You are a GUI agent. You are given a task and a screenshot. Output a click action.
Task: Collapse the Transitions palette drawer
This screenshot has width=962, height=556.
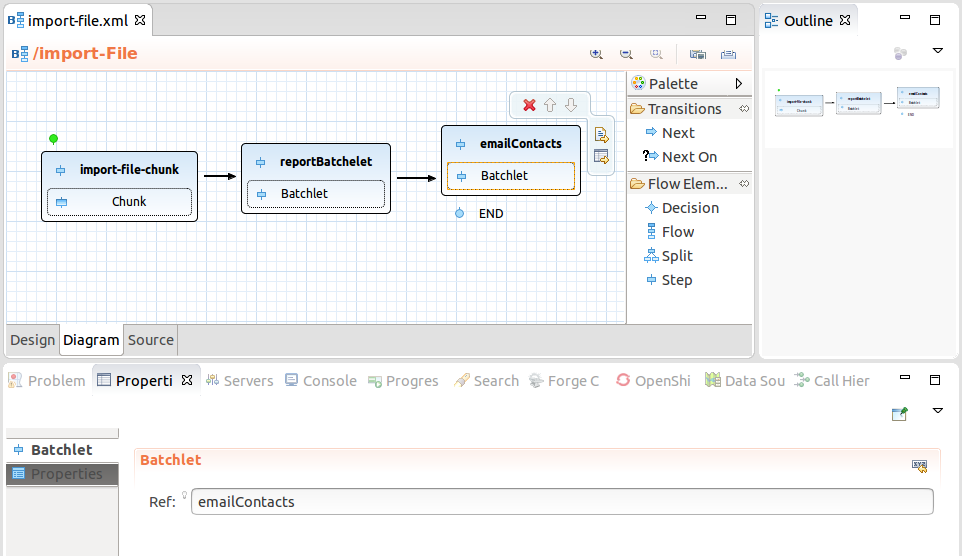[x=684, y=109]
